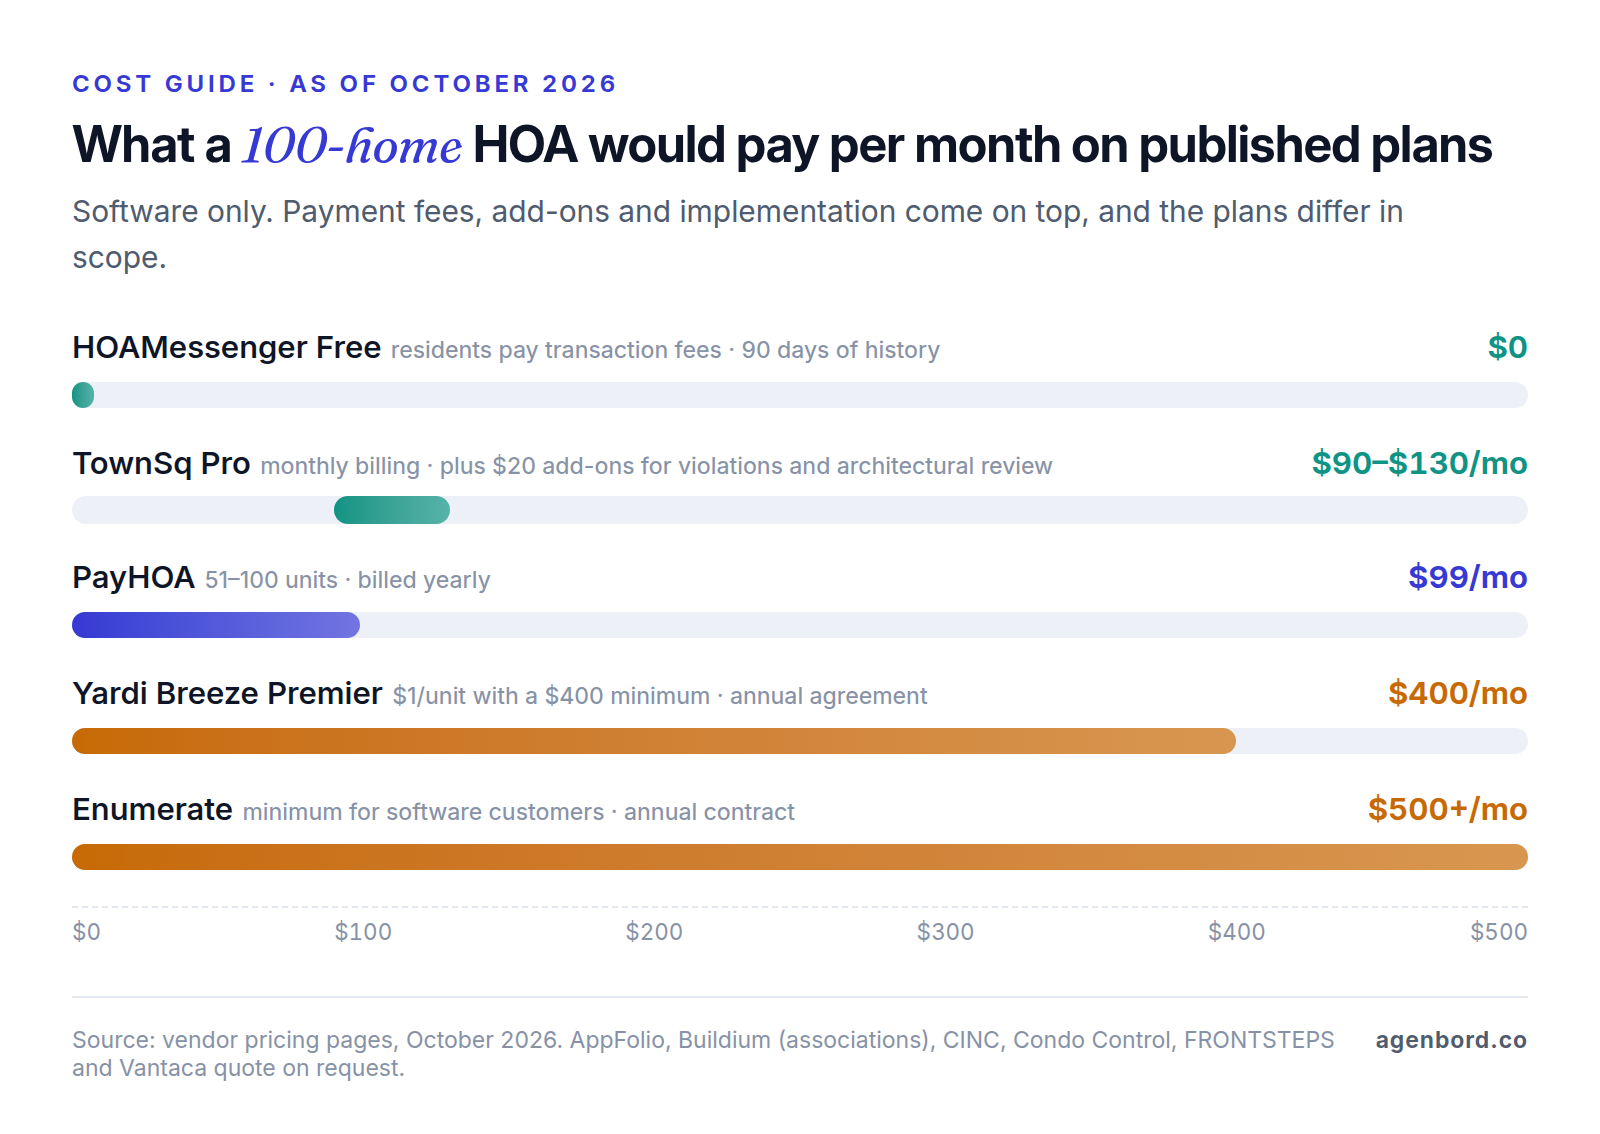The height and width of the screenshot is (1134, 1600).
Task: Click the '$0' axis tick label
Action: click(x=86, y=932)
